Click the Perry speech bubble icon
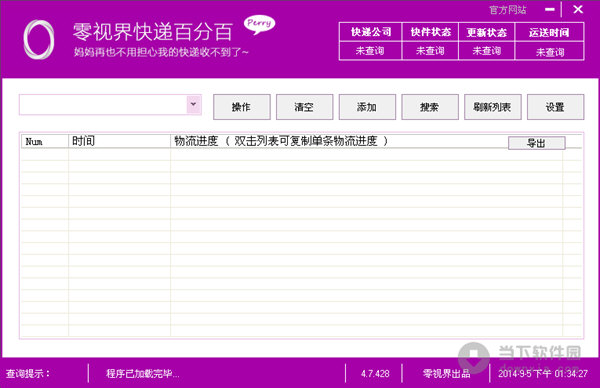 coord(259,24)
